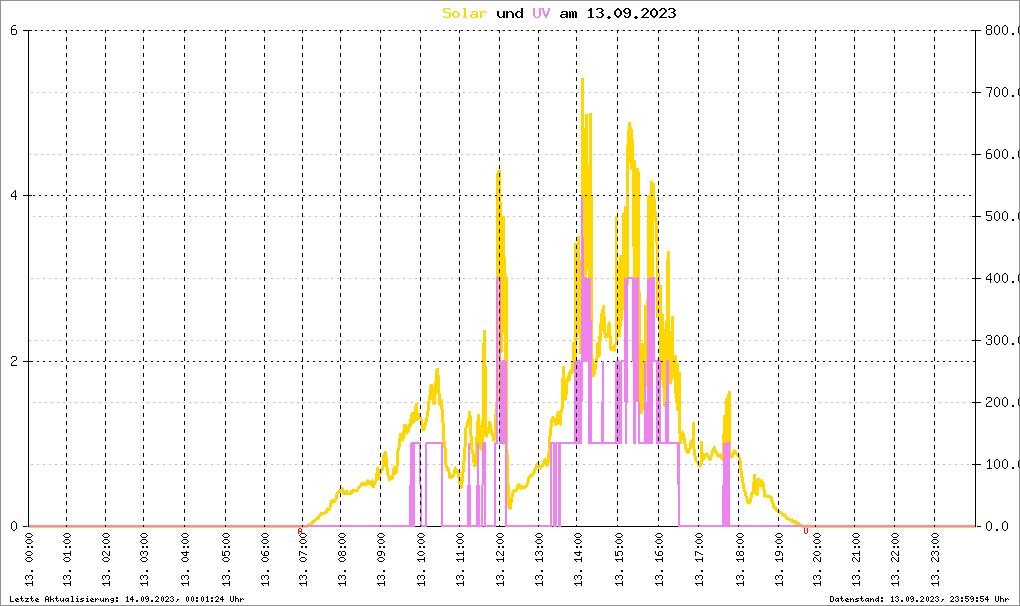The width and height of the screenshot is (1020, 606).
Task: Click x-axis time label '13. 23:00'
Action: [935, 559]
